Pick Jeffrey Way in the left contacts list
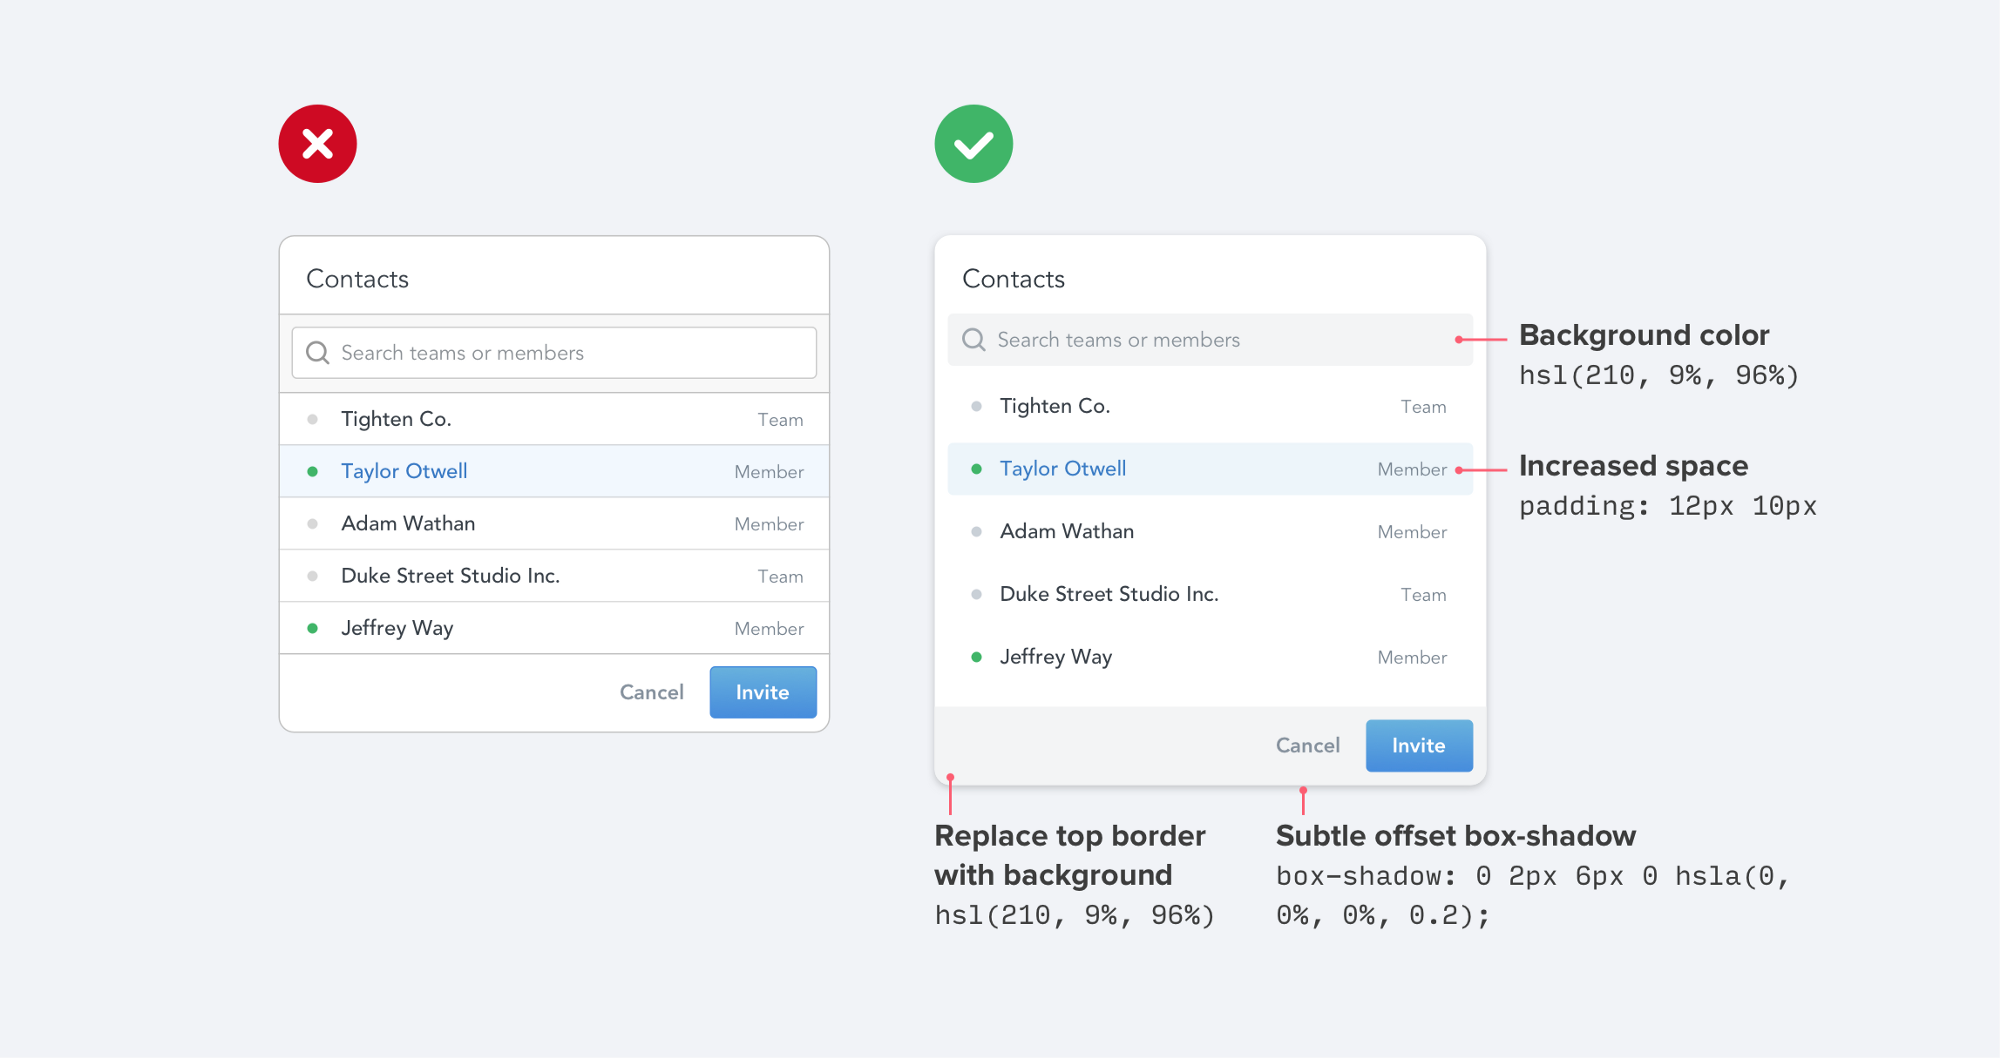 [554, 628]
